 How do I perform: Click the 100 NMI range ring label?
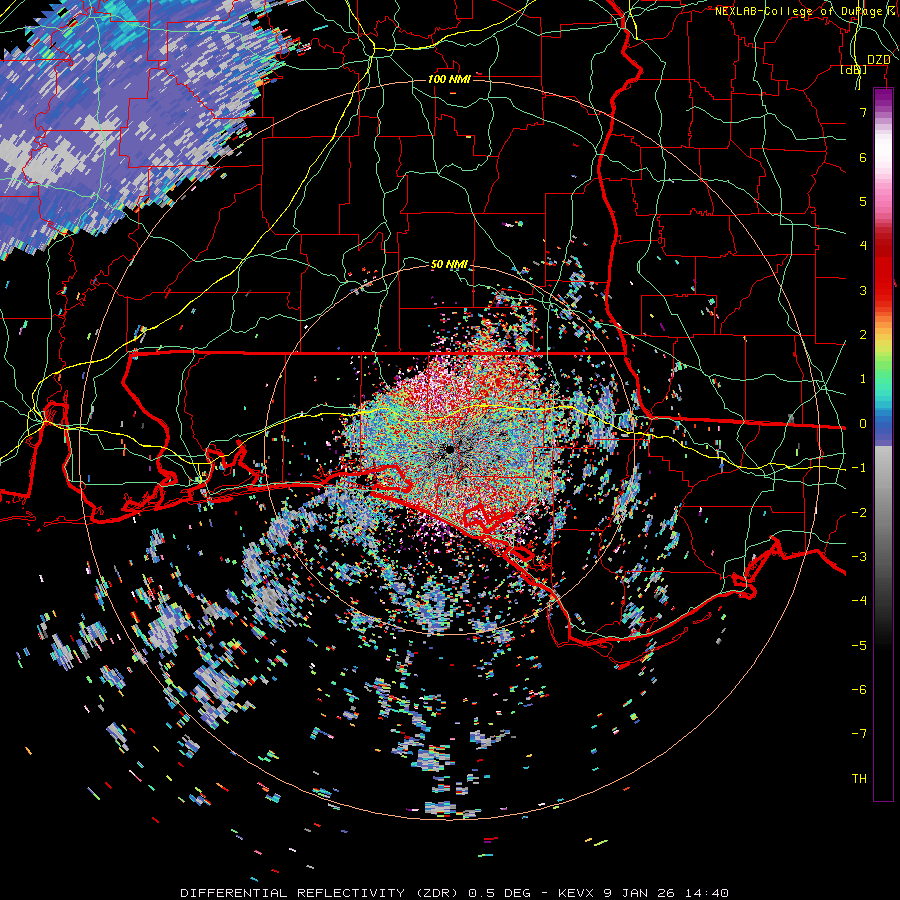pyautogui.click(x=449, y=79)
